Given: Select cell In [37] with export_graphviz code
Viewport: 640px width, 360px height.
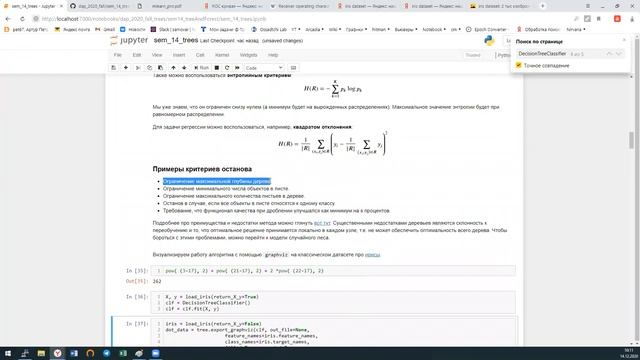Looking at the screenshot, I should pyautogui.click(x=333, y=333).
